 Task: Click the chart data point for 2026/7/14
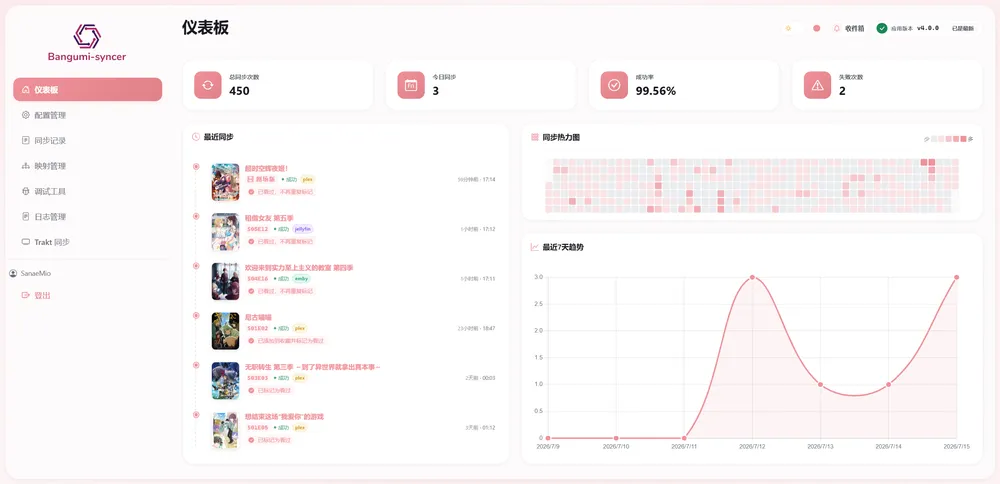(888, 385)
